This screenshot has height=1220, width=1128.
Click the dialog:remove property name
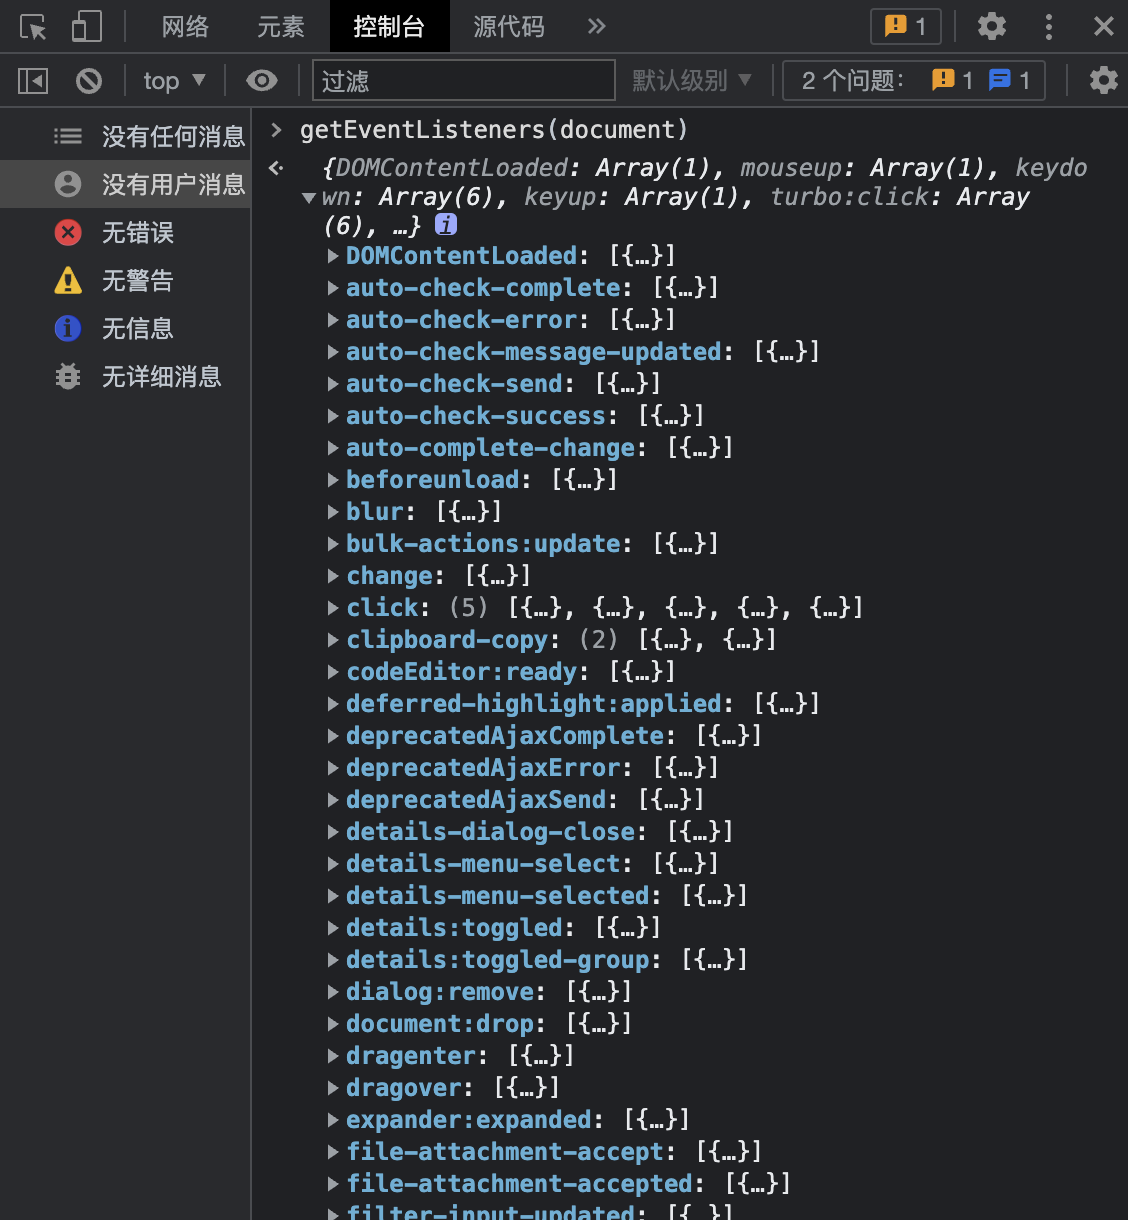point(440,992)
